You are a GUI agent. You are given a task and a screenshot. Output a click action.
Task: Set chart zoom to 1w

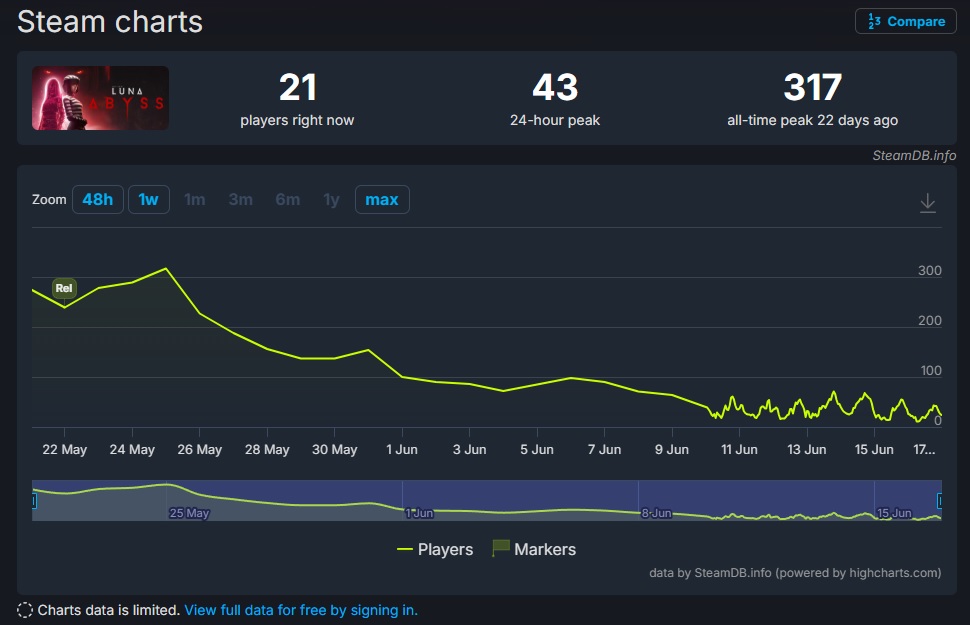(148, 199)
